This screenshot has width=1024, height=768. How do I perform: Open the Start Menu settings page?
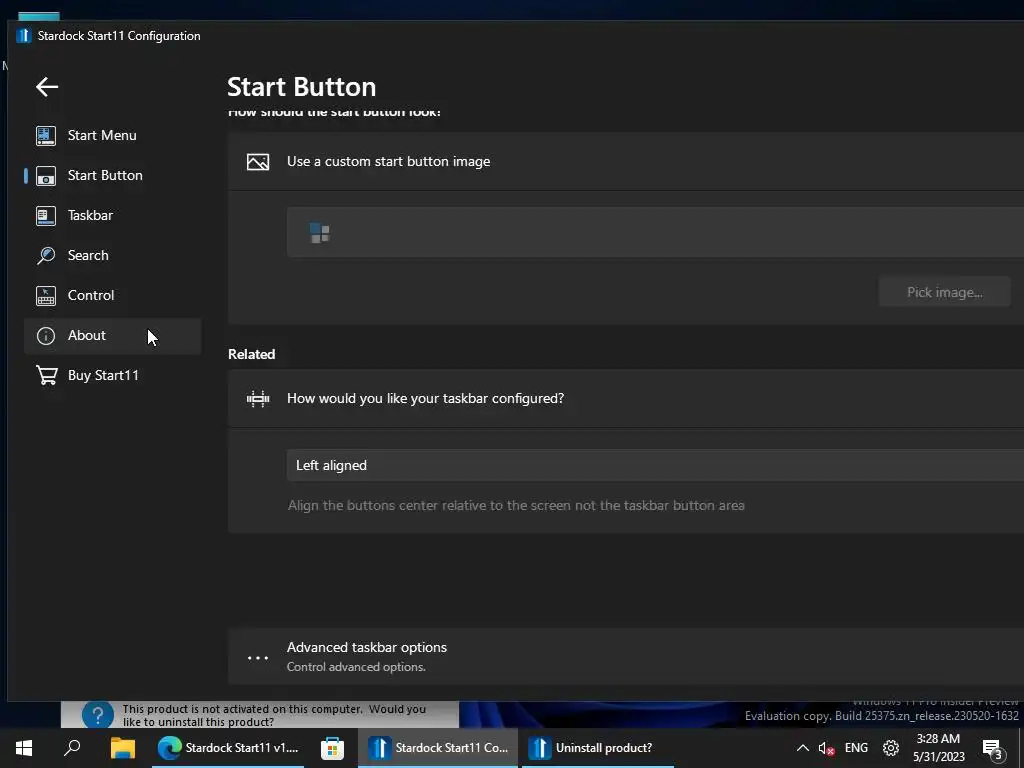click(x=112, y=135)
